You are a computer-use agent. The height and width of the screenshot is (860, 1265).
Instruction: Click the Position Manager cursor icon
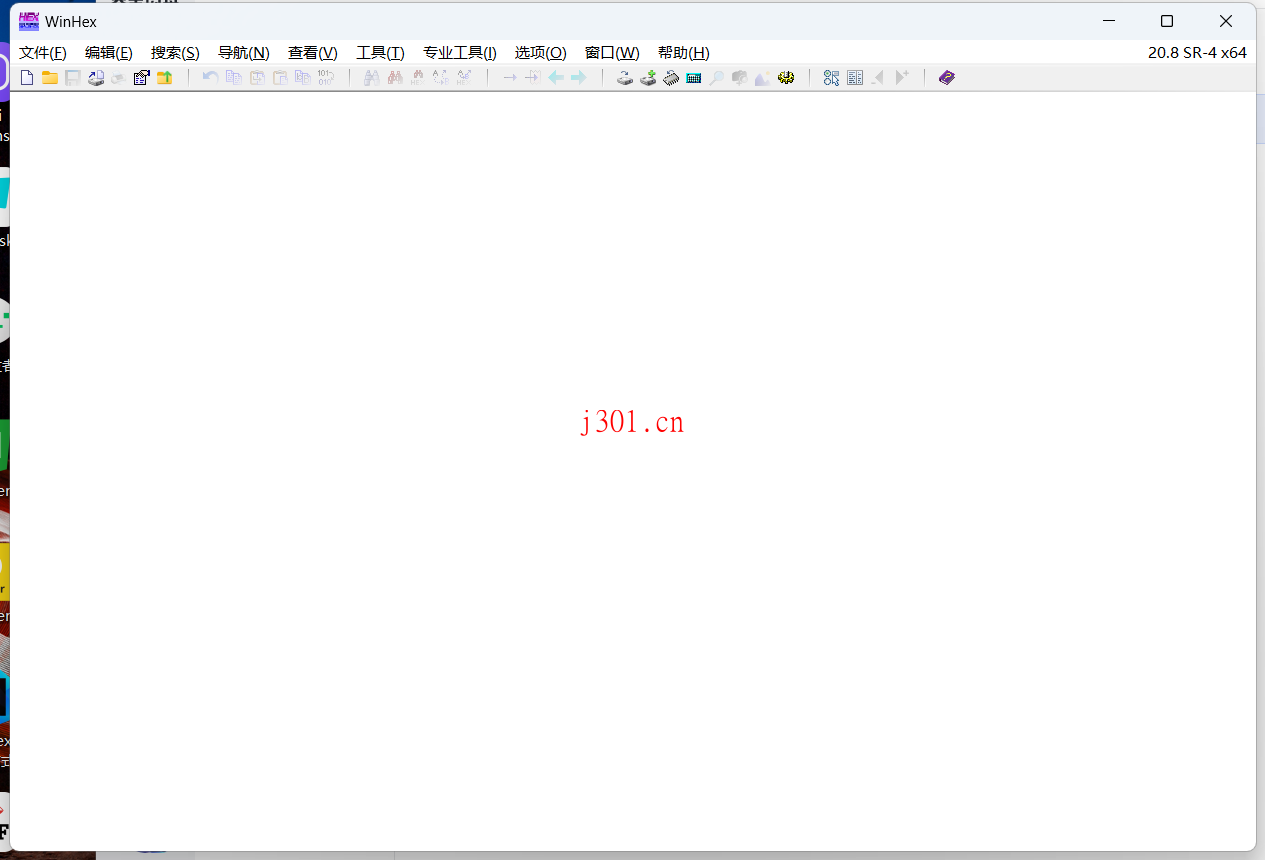[x=831, y=78]
